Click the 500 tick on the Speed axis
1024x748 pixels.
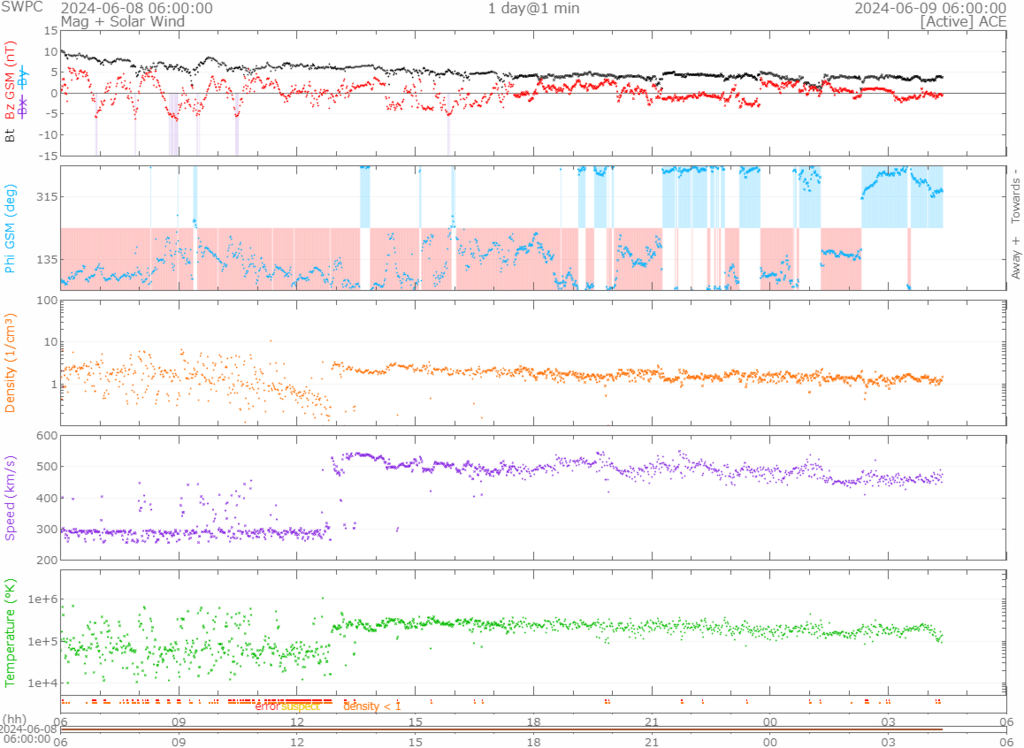coord(47,467)
